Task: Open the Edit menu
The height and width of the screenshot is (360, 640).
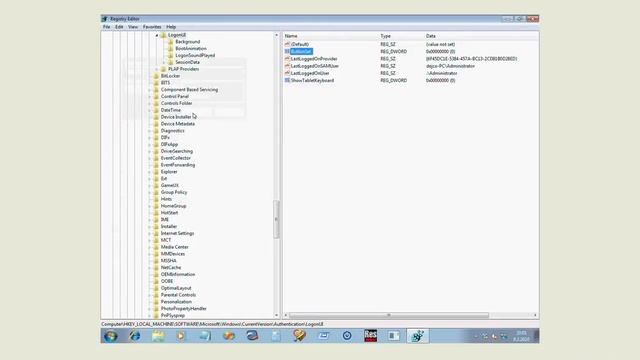Action: pyautogui.click(x=119, y=27)
